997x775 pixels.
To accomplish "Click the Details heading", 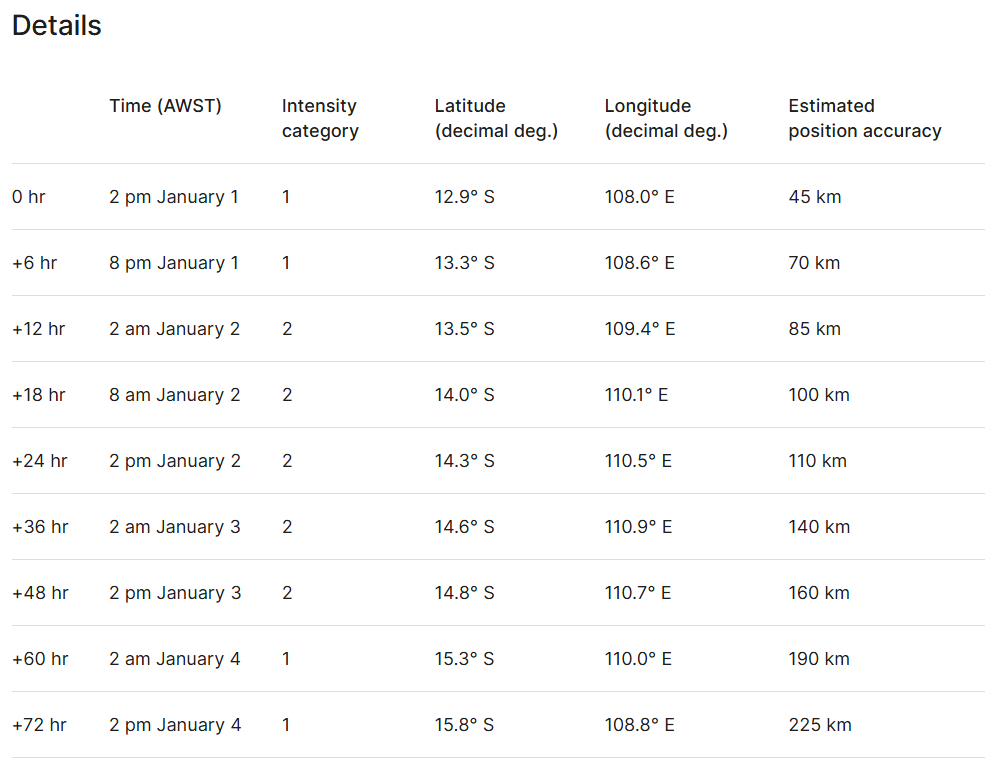I will 57,26.
